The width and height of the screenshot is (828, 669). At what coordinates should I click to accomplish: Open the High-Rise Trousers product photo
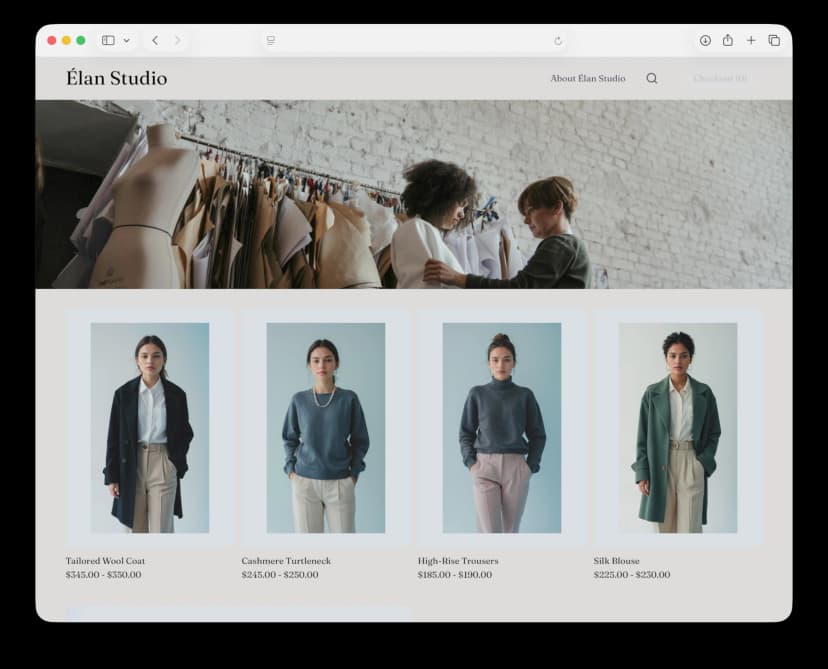[502, 427]
